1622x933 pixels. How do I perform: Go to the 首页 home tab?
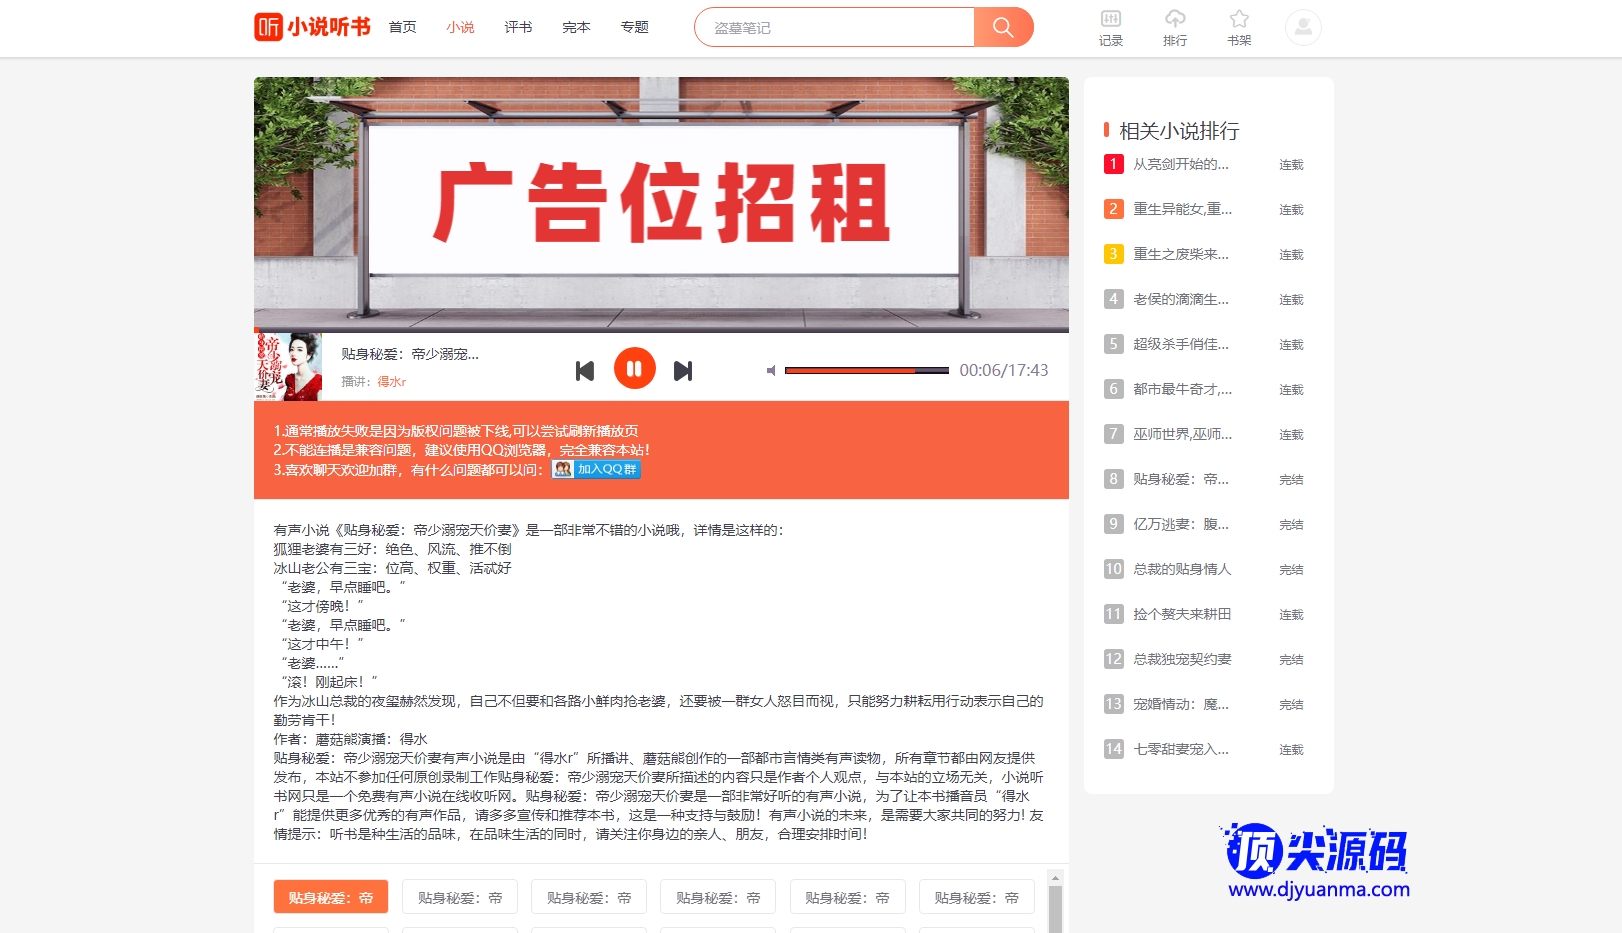click(402, 27)
